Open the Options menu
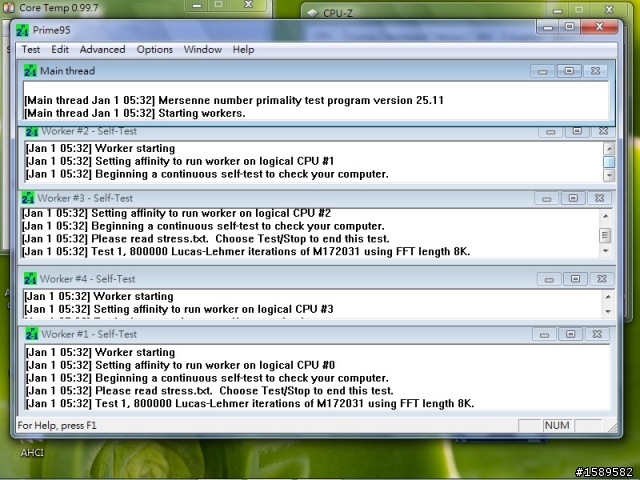 point(154,49)
